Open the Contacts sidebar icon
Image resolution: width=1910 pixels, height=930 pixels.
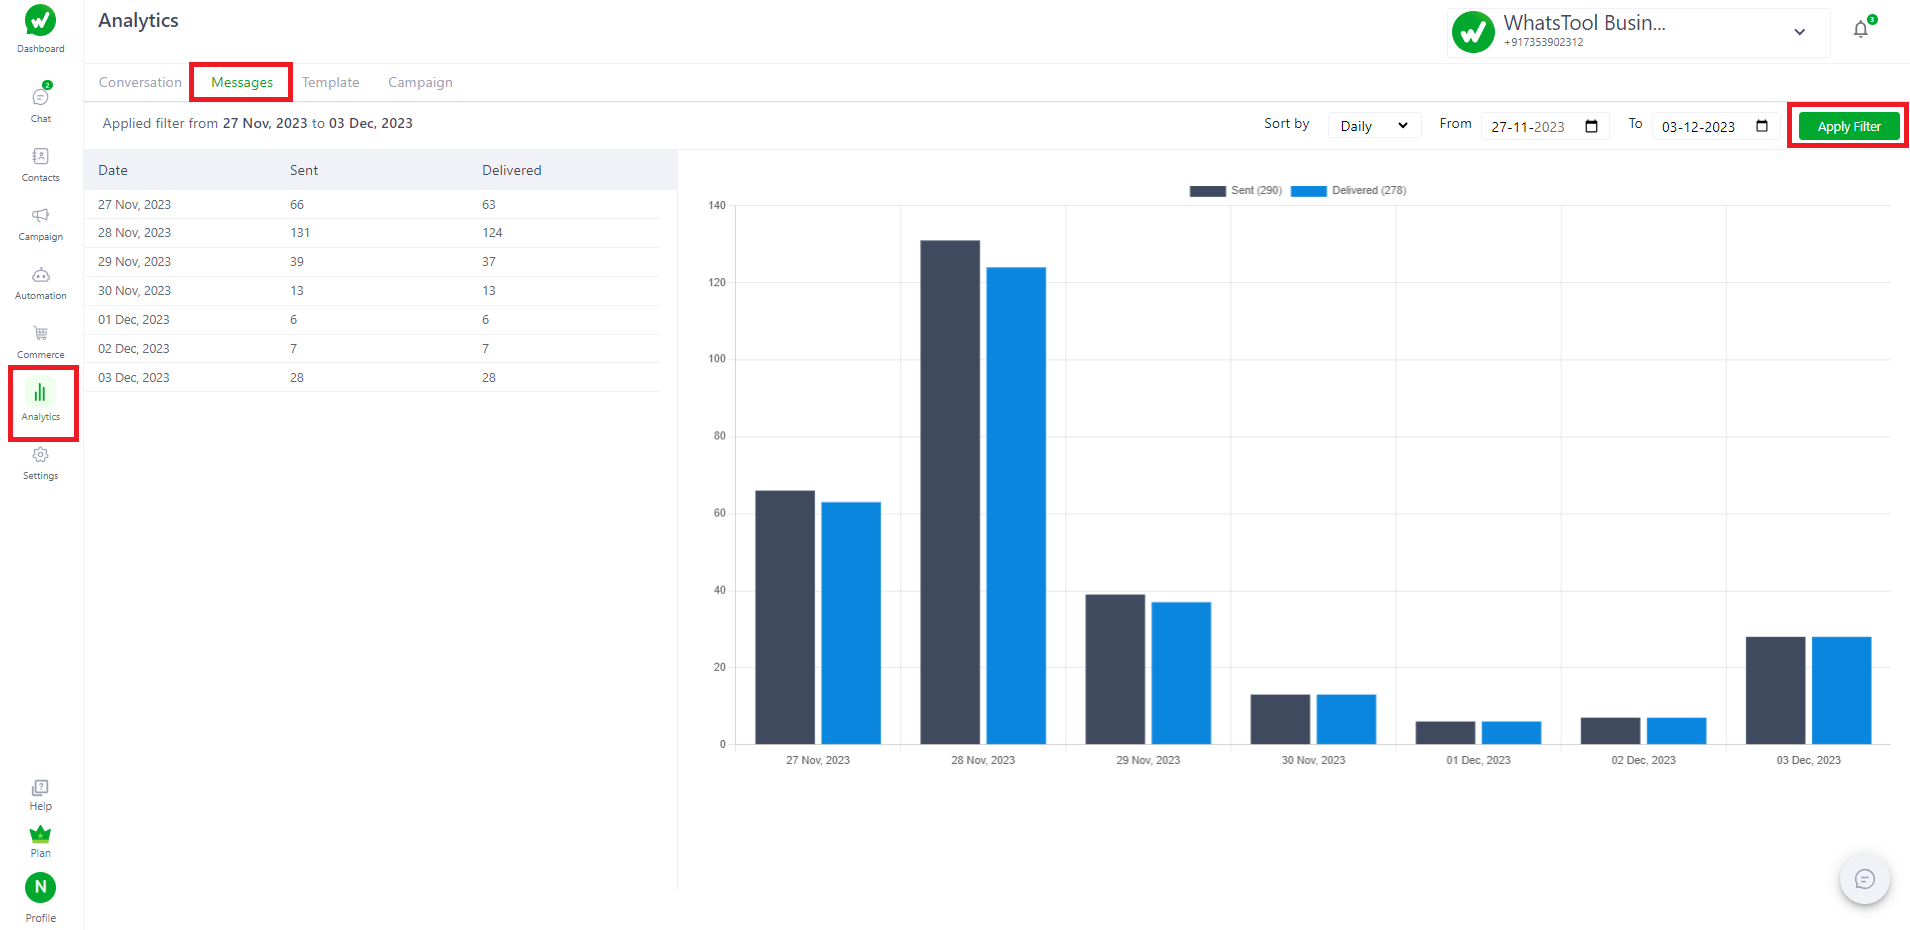40,156
